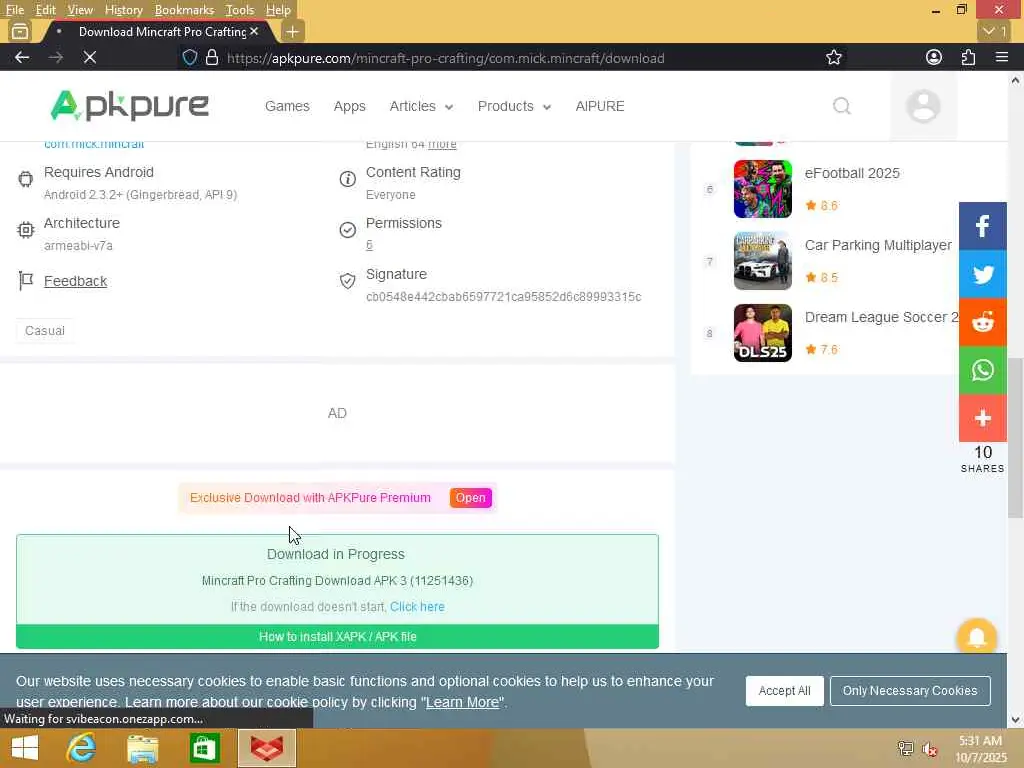Viewport: 1024px width, 768px height.
Task: Open the History menu
Action: point(123,10)
